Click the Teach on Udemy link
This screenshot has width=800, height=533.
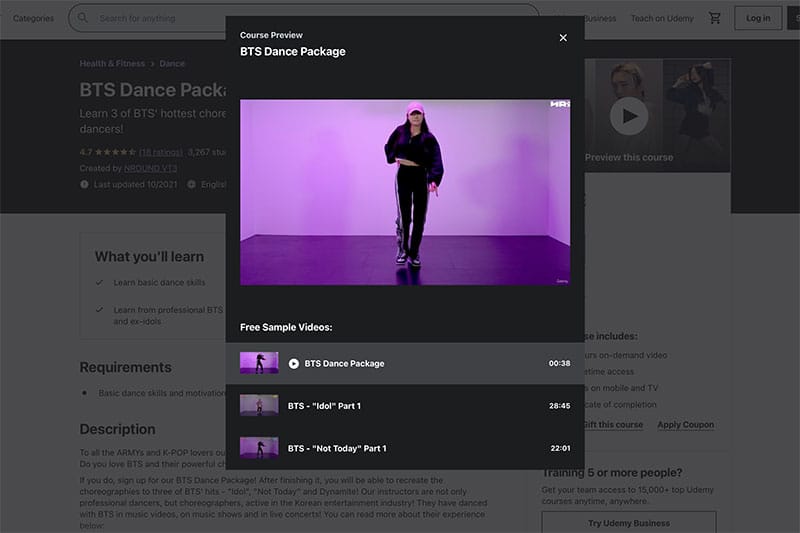pos(661,18)
